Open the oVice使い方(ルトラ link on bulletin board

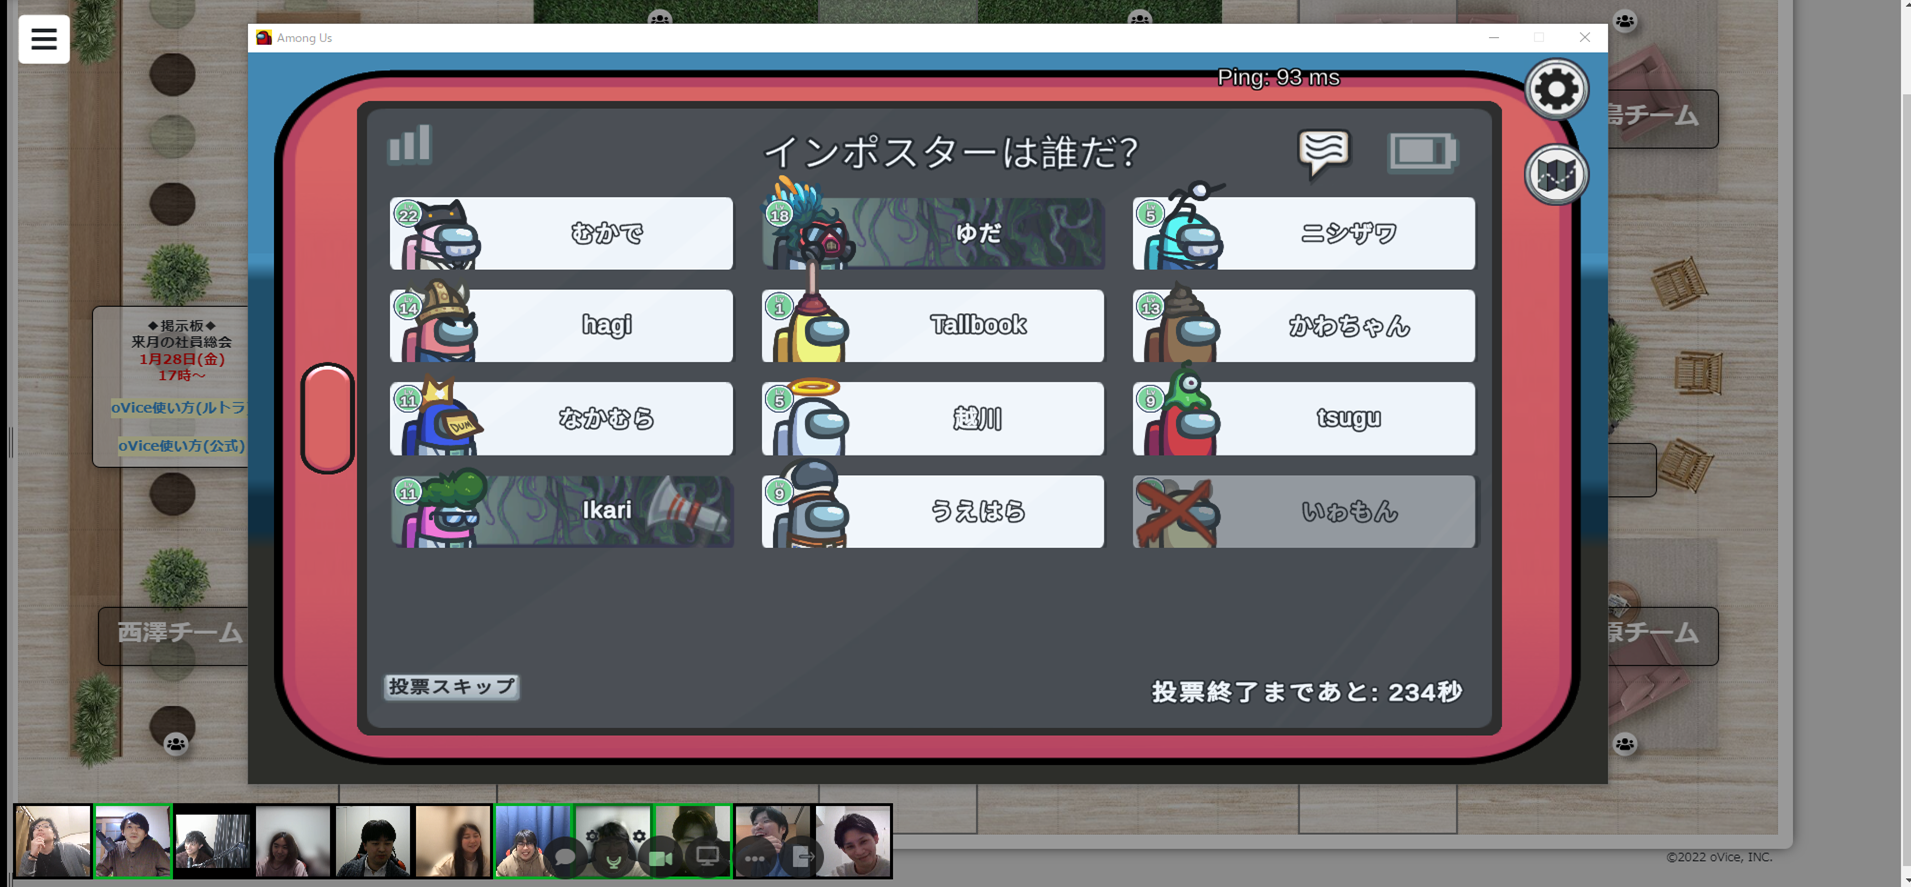pyautogui.click(x=178, y=408)
